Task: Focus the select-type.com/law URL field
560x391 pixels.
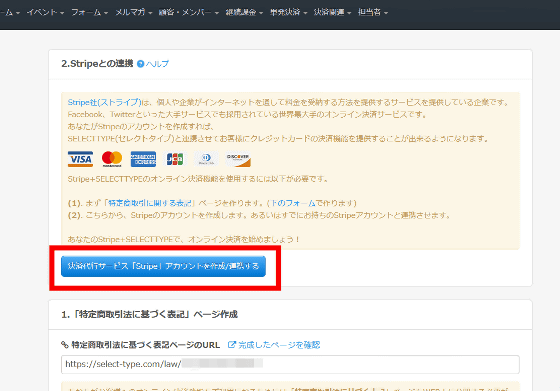Action: pyautogui.click(x=290, y=364)
